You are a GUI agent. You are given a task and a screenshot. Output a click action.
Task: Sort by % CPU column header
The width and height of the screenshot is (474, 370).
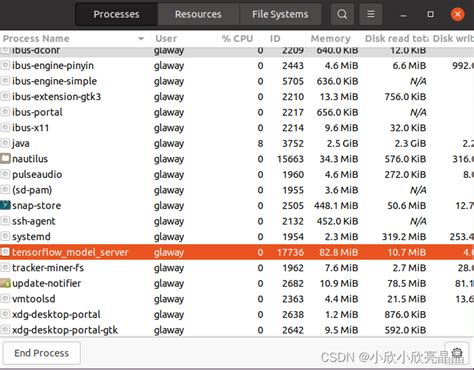tap(237, 39)
